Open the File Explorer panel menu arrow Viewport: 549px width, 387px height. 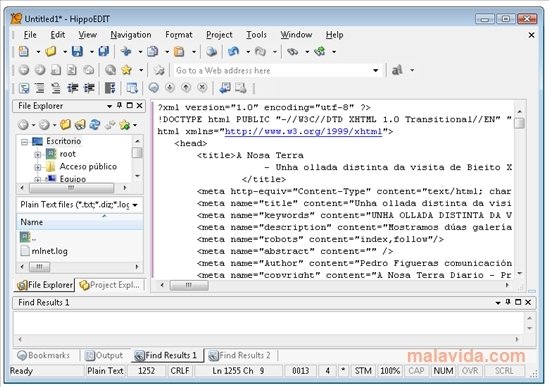109,106
